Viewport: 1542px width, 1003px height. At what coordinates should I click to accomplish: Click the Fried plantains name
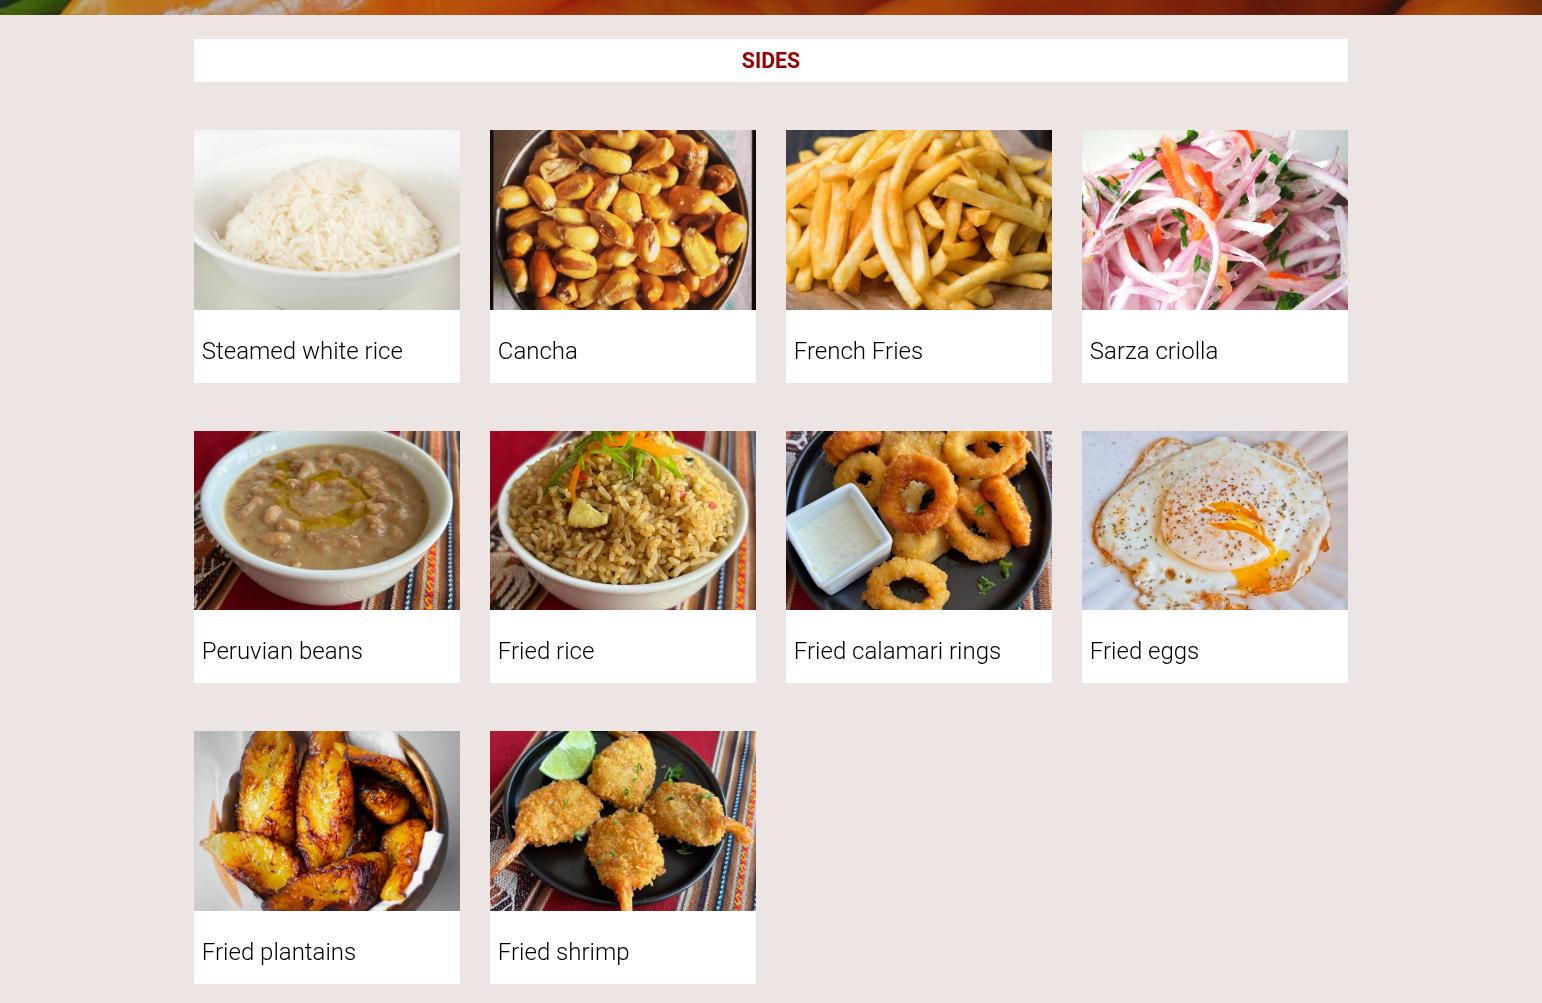[x=279, y=952]
